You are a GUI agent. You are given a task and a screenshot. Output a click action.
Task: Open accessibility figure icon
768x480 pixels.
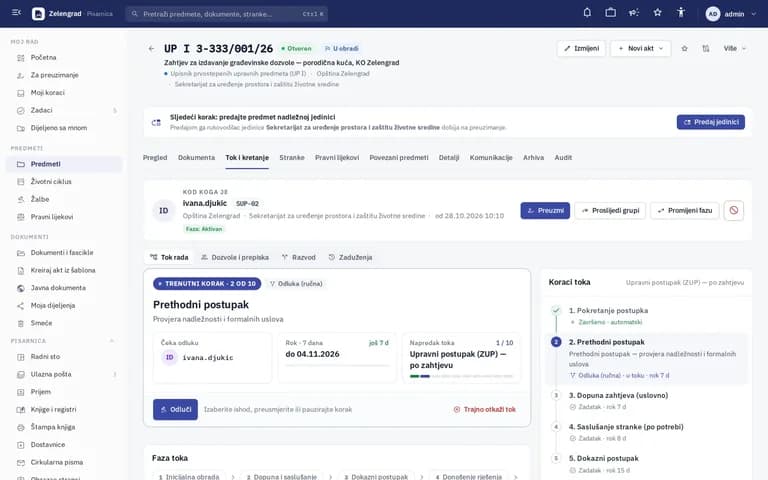681,13
